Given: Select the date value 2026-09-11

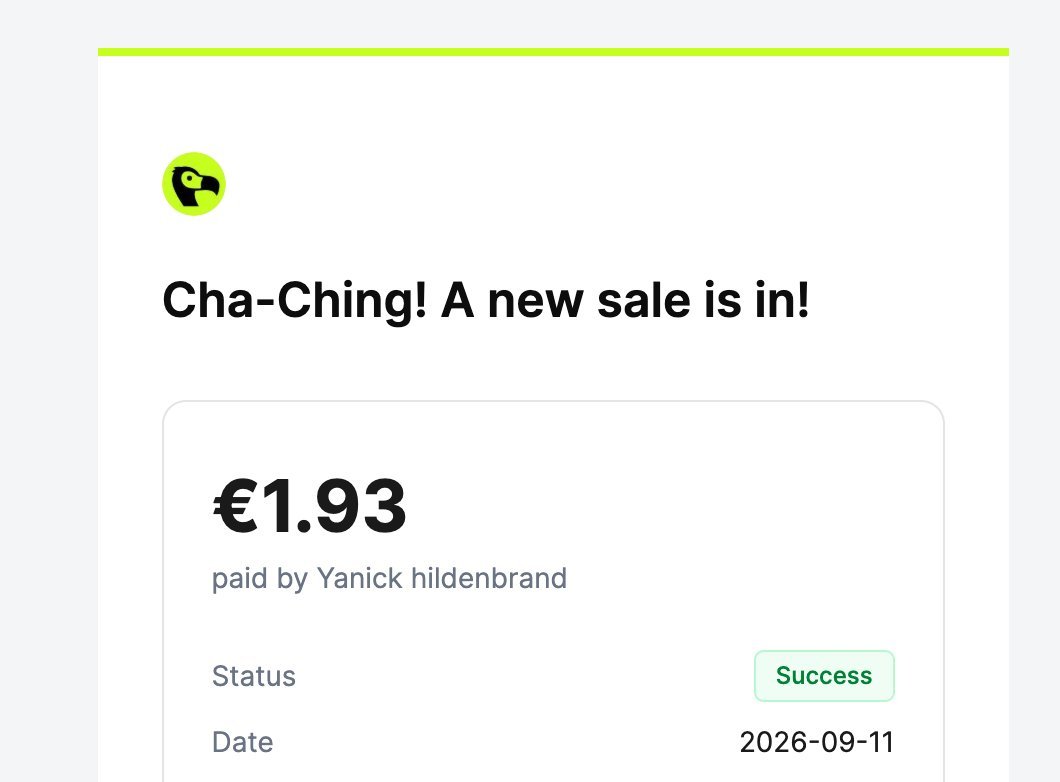Looking at the screenshot, I should click(817, 742).
